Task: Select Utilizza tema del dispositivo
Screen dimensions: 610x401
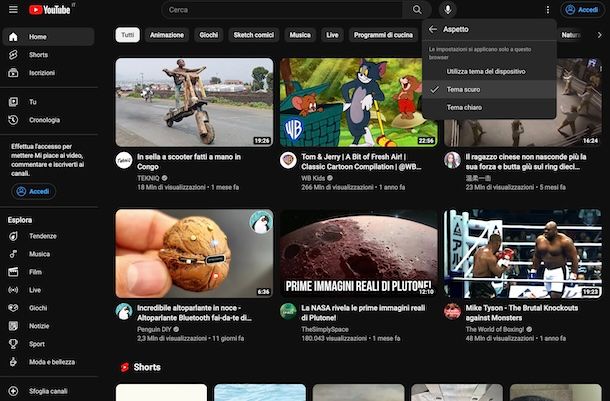Action: (489, 72)
